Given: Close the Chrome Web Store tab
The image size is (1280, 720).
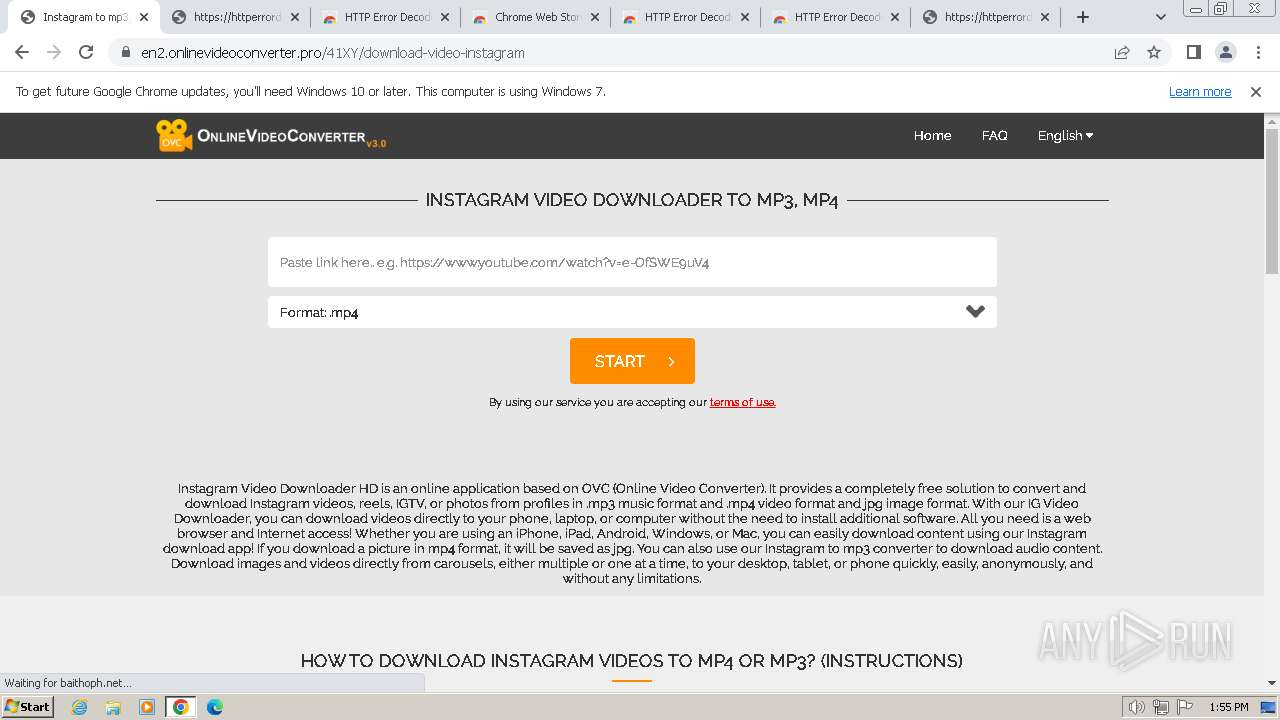Looking at the screenshot, I should 594,17.
